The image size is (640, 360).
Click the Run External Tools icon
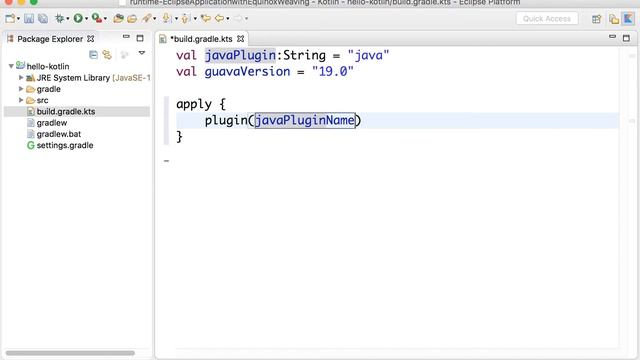97,18
